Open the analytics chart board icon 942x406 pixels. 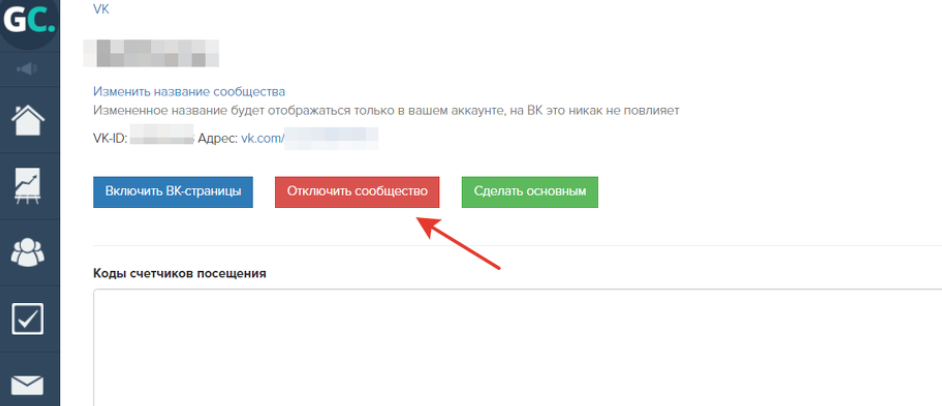28,187
